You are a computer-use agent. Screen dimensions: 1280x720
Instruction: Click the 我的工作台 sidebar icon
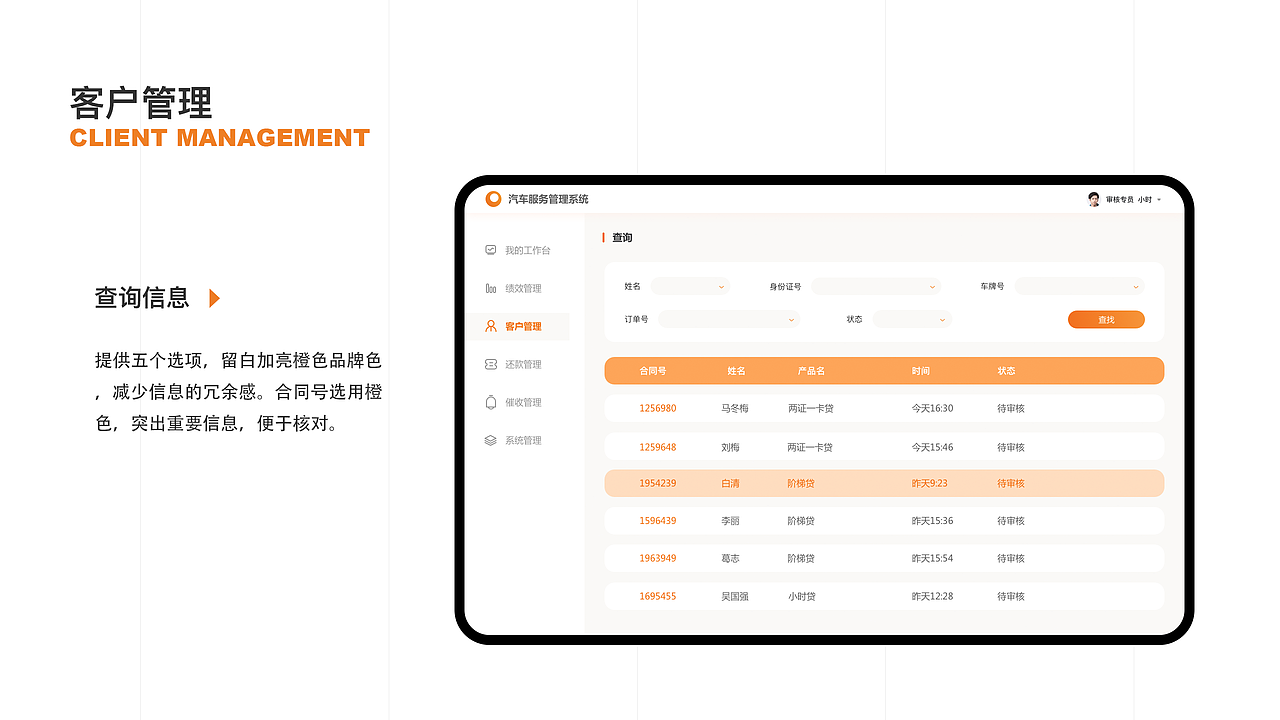[490, 250]
